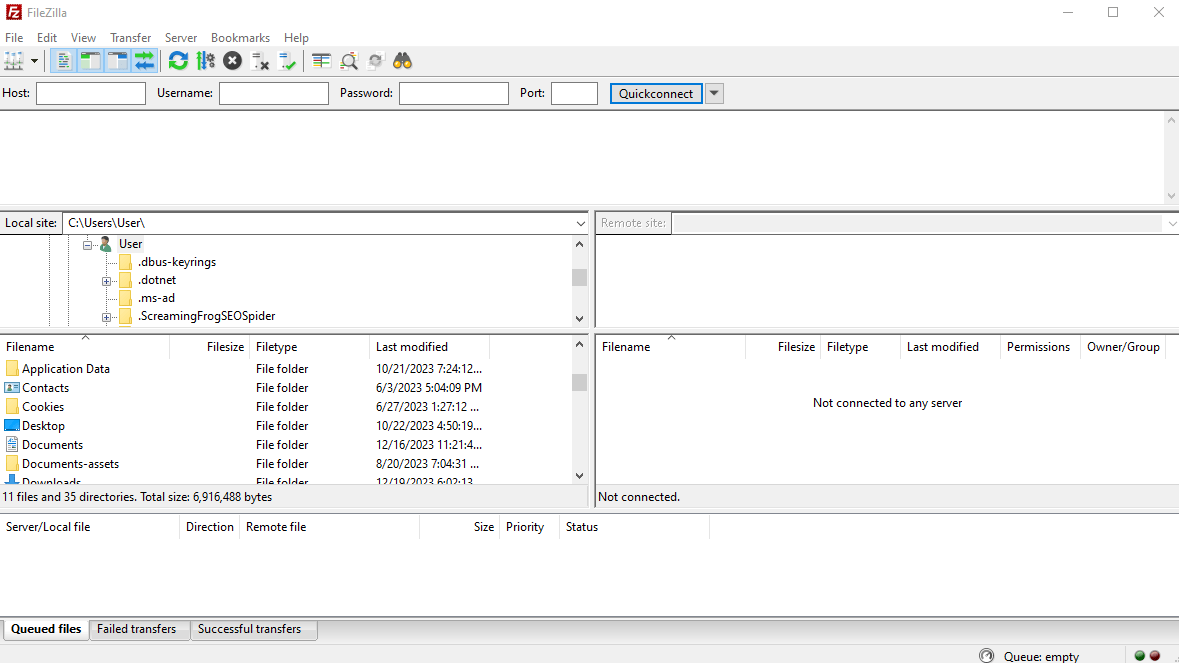Select the Contacts folder icon
The height and width of the screenshot is (663, 1179).
(x=12, y=387)
